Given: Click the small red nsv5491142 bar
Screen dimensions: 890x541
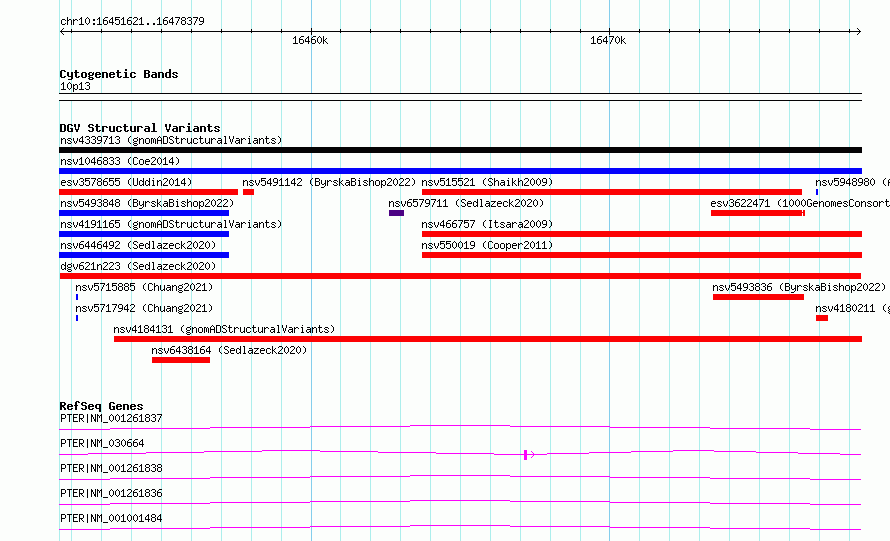Looking at the screenshot, I should tap(248, 192).
